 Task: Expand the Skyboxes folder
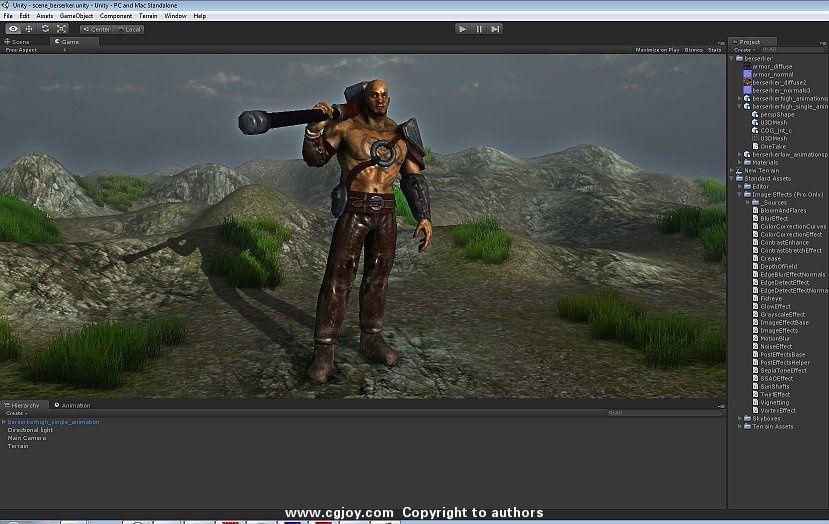(x=740, y=418)
